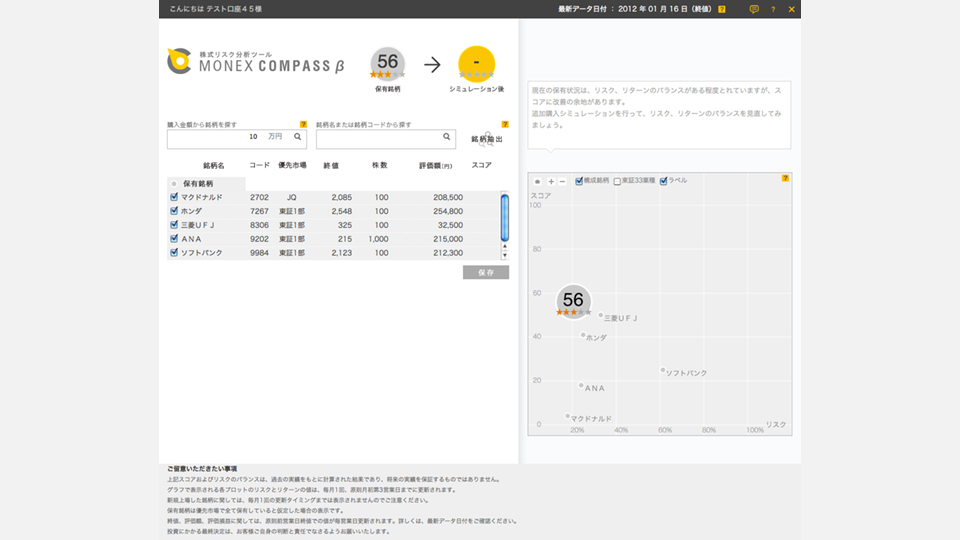
Task: Click the holdings list scroll down arrow
Action: (504, 255)
